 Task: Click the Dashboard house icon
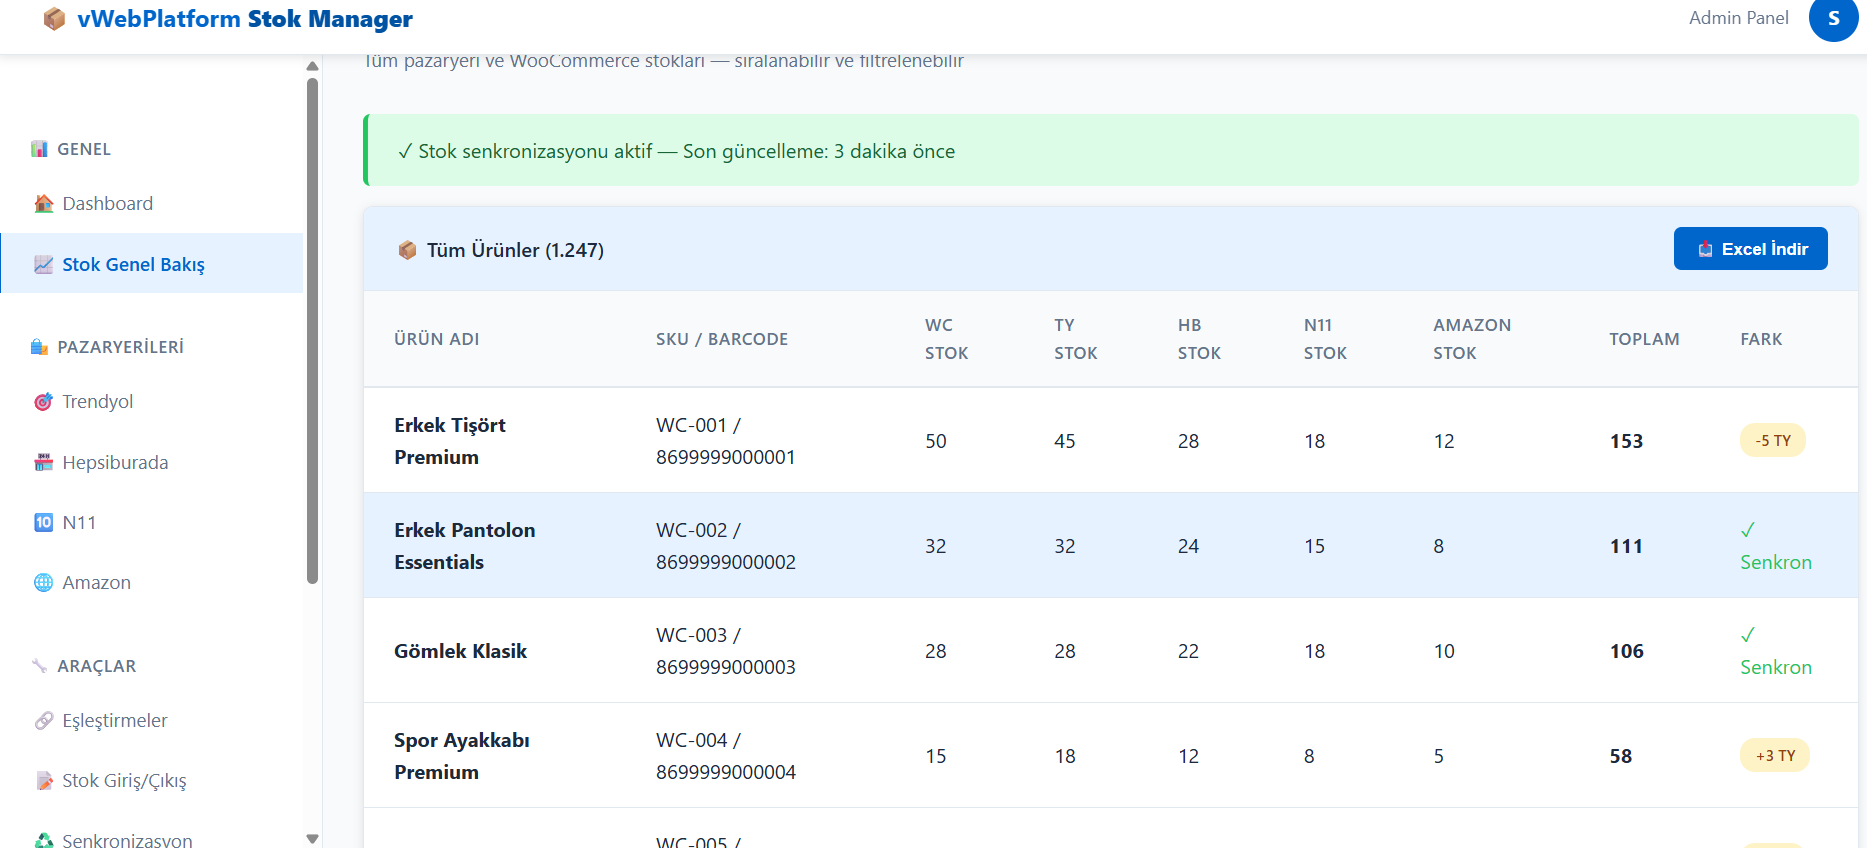[x=43, y=204]
